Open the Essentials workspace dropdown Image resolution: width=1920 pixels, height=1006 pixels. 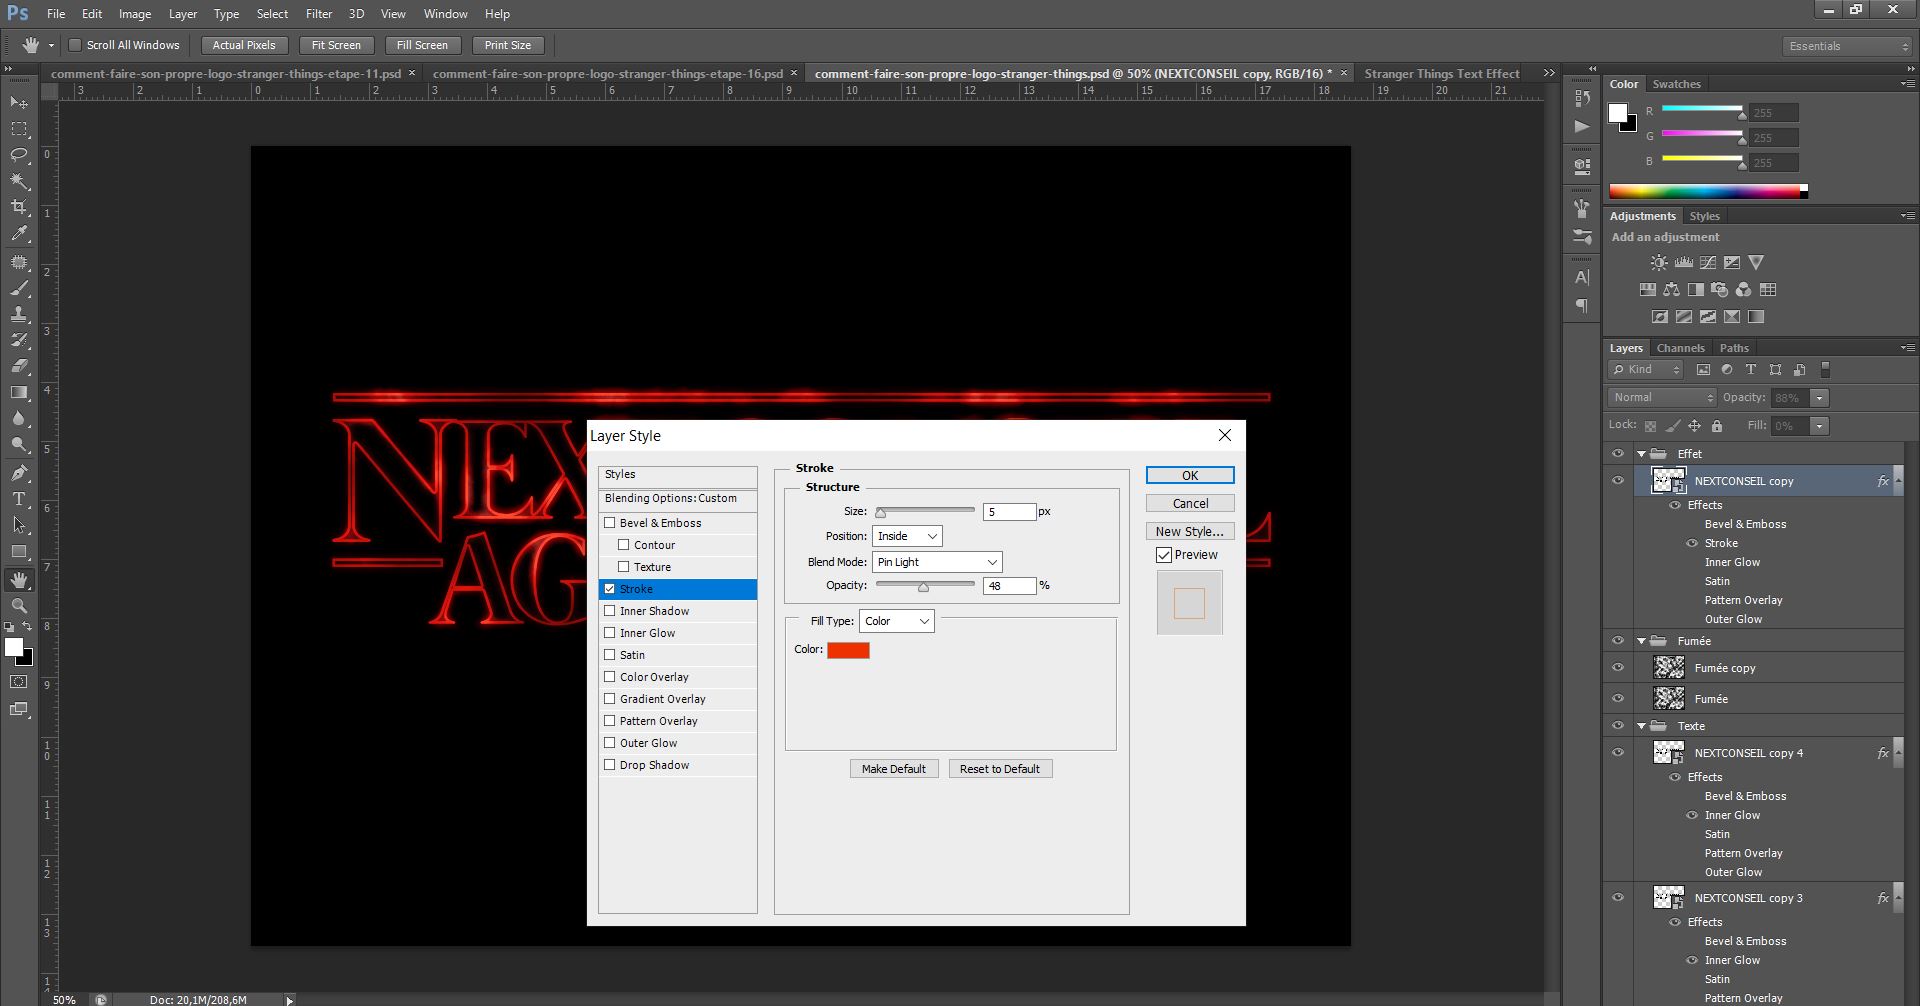(x=1846, y=46)
